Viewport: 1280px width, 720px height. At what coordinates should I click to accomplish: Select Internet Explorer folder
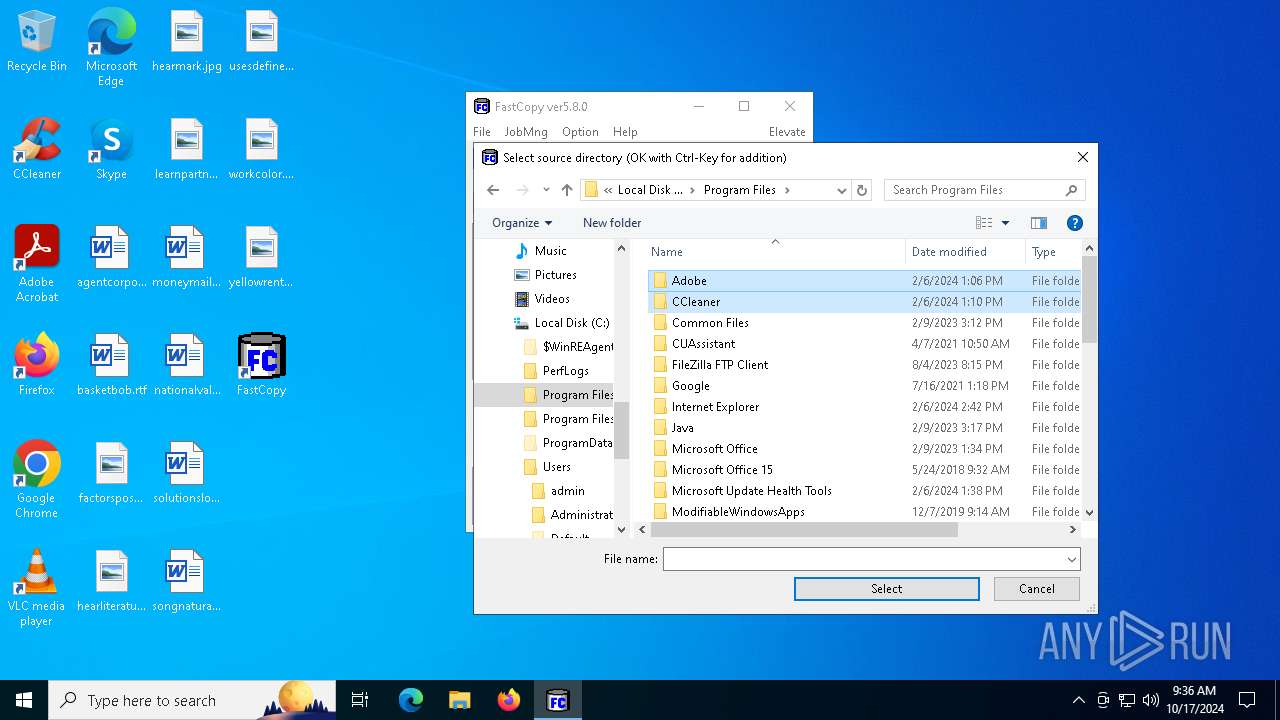(865, 407)
